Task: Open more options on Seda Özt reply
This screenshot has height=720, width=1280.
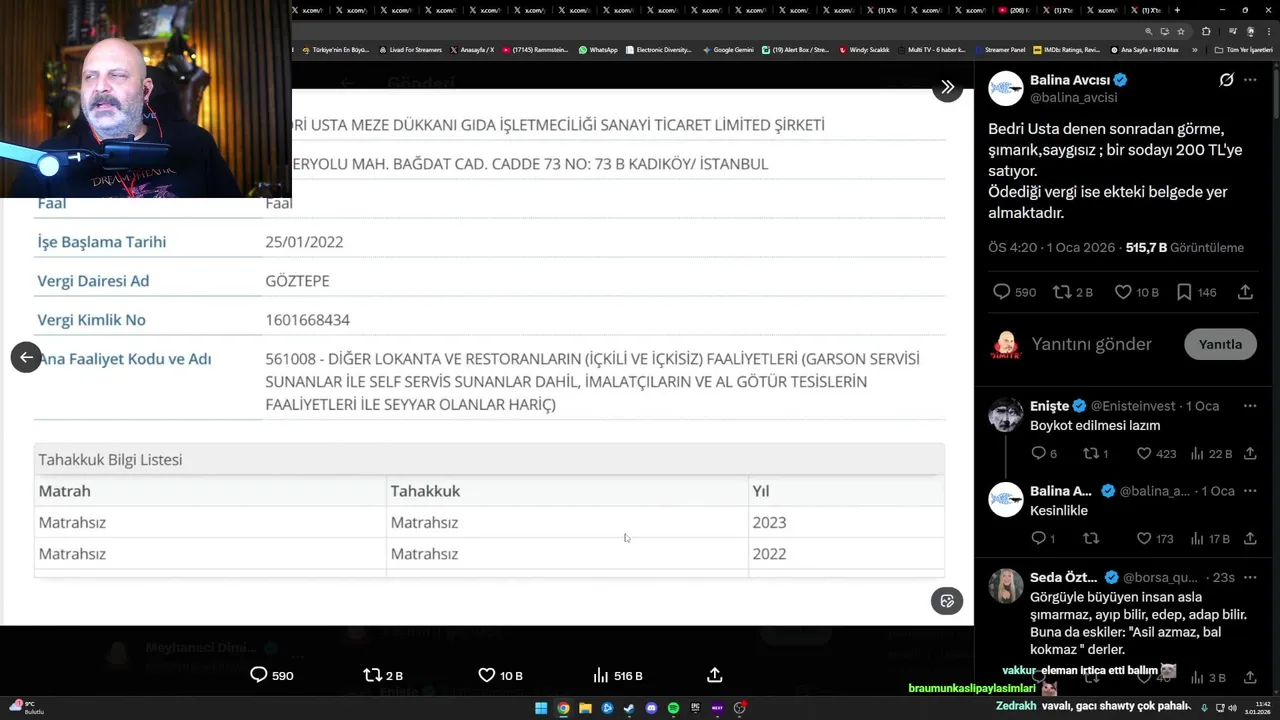Action: tap(1250, 577)
